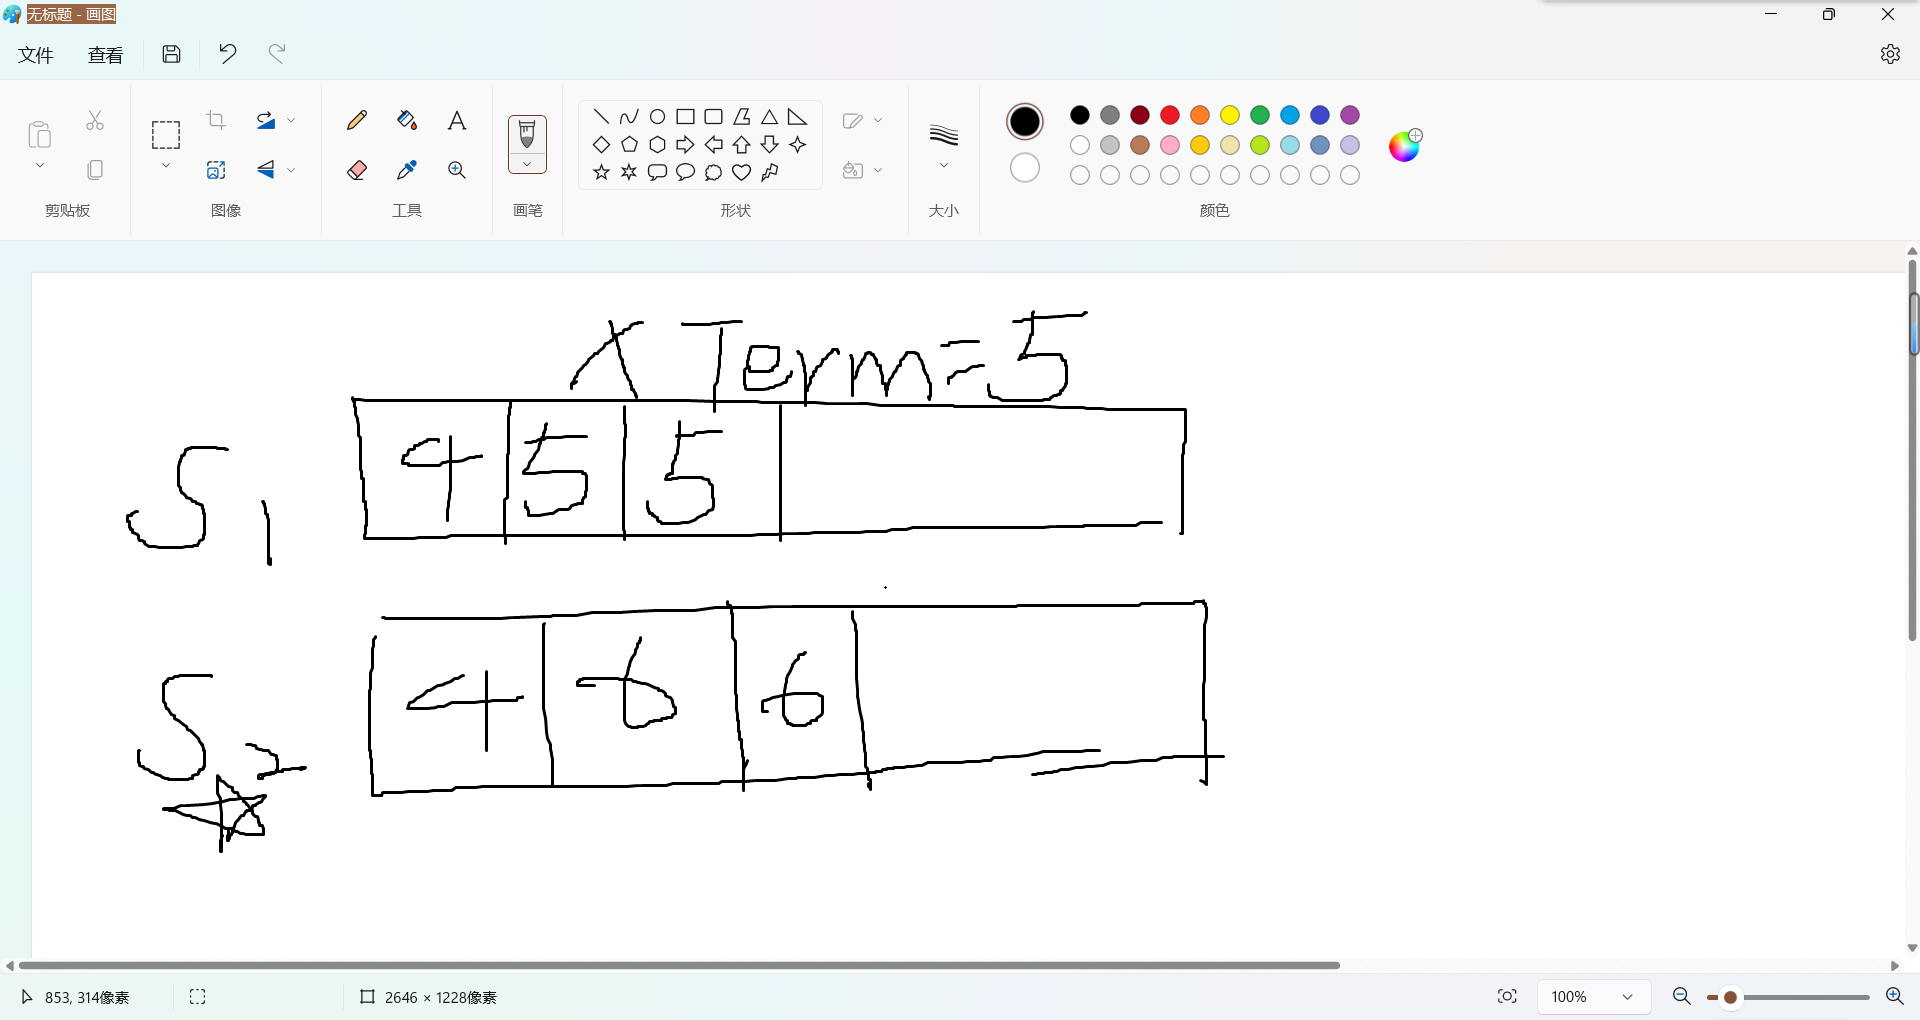Image resolution: width=1920 pixels, height=1020 pixels.
Task: Open the 查看 menu
Action: click(x=105, y=55)
